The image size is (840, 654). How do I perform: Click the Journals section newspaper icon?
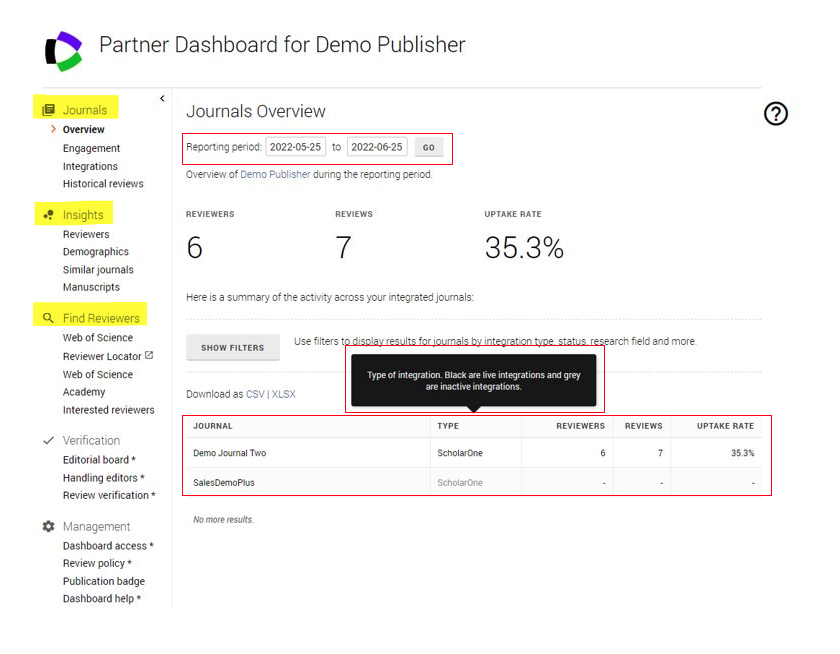pyautogui.click(x=49, y=110)
